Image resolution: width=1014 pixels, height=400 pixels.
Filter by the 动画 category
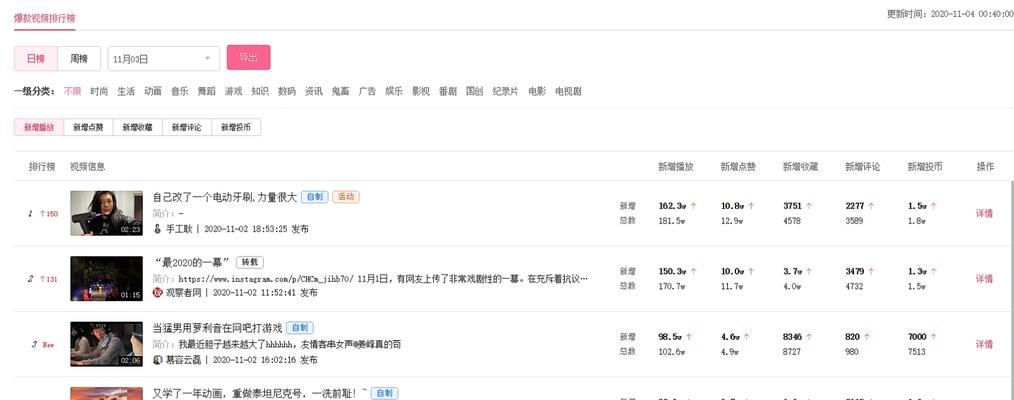pos(153,92)
